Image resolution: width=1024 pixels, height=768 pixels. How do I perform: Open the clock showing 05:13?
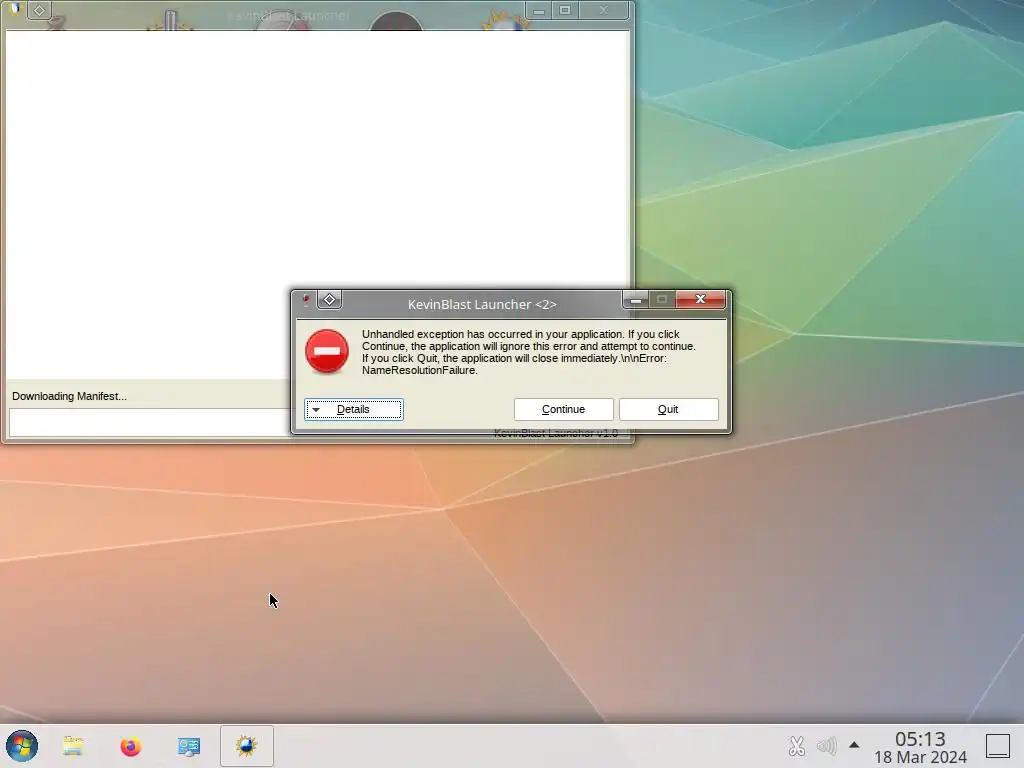tap(920, 747)
